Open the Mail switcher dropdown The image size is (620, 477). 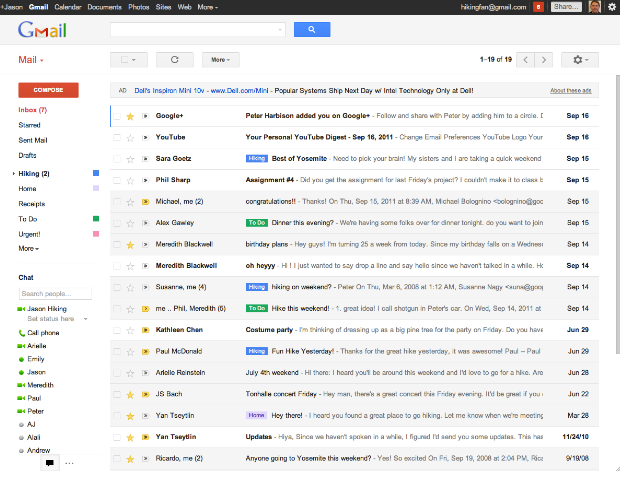31,60
